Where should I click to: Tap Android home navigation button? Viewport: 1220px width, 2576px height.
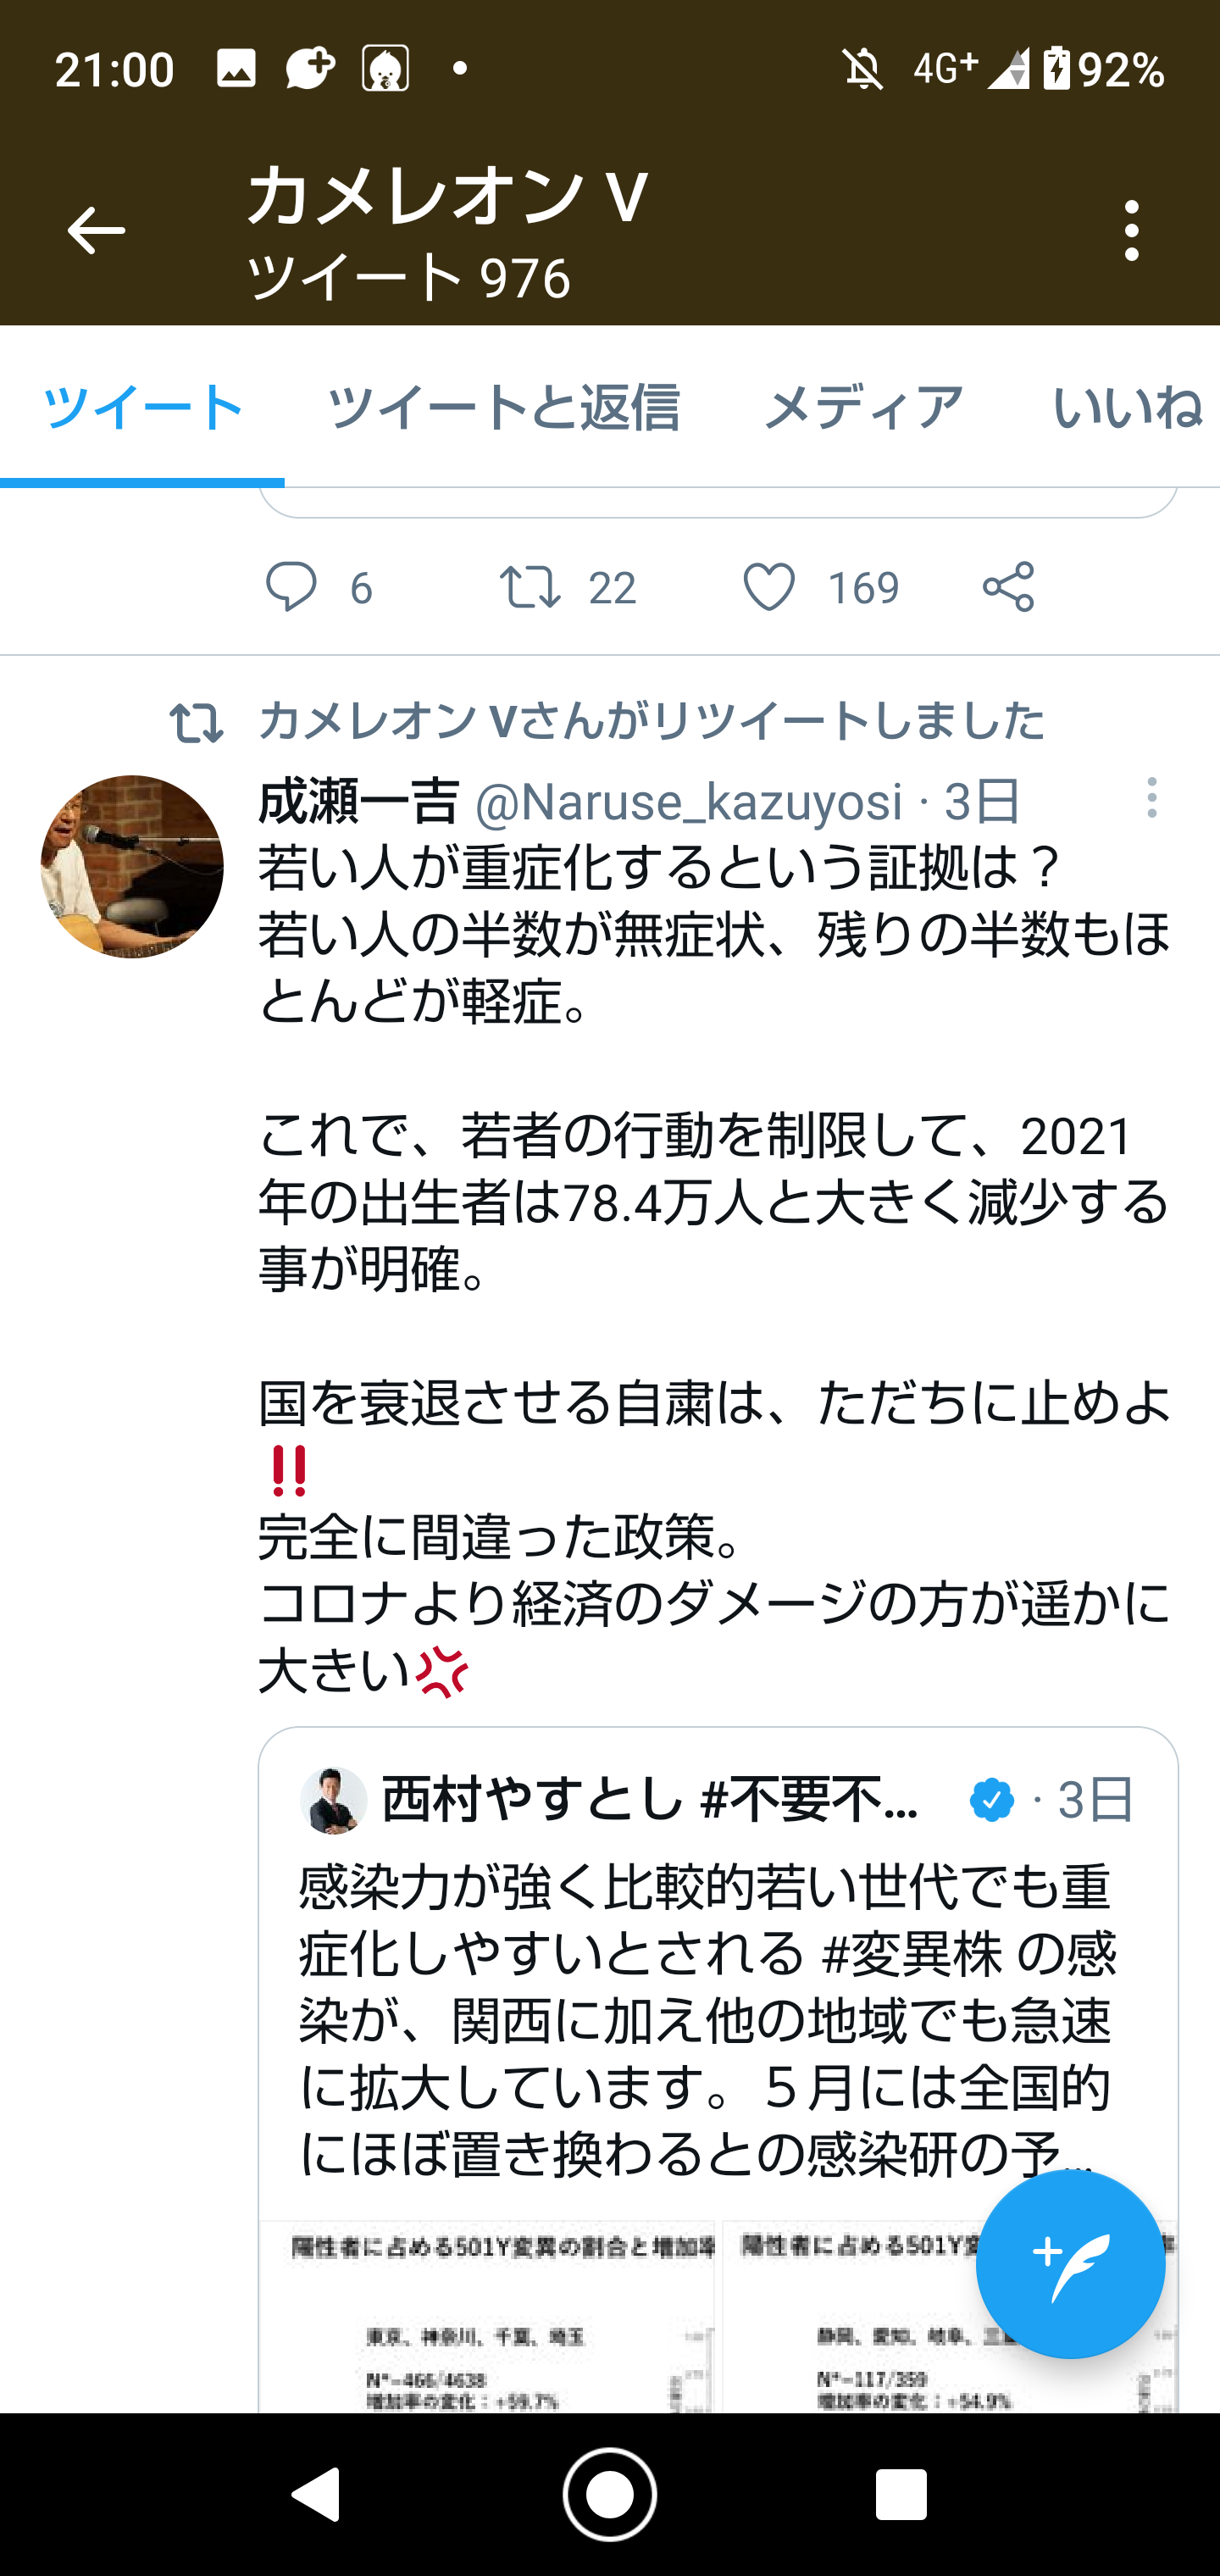point(609,2494)
